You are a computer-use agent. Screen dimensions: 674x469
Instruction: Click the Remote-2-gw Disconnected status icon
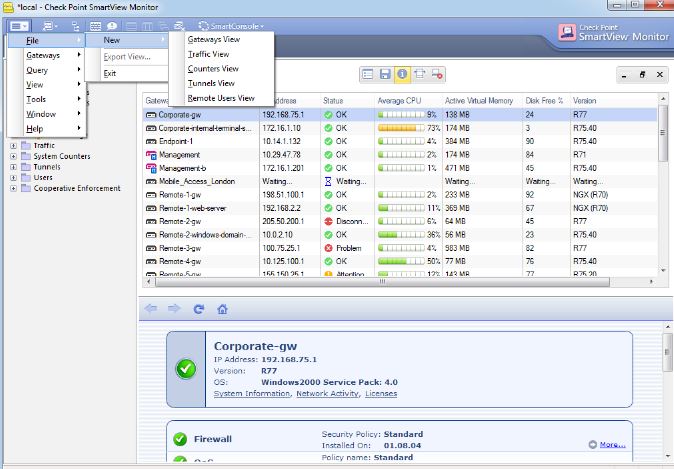(x=328, y=221)
